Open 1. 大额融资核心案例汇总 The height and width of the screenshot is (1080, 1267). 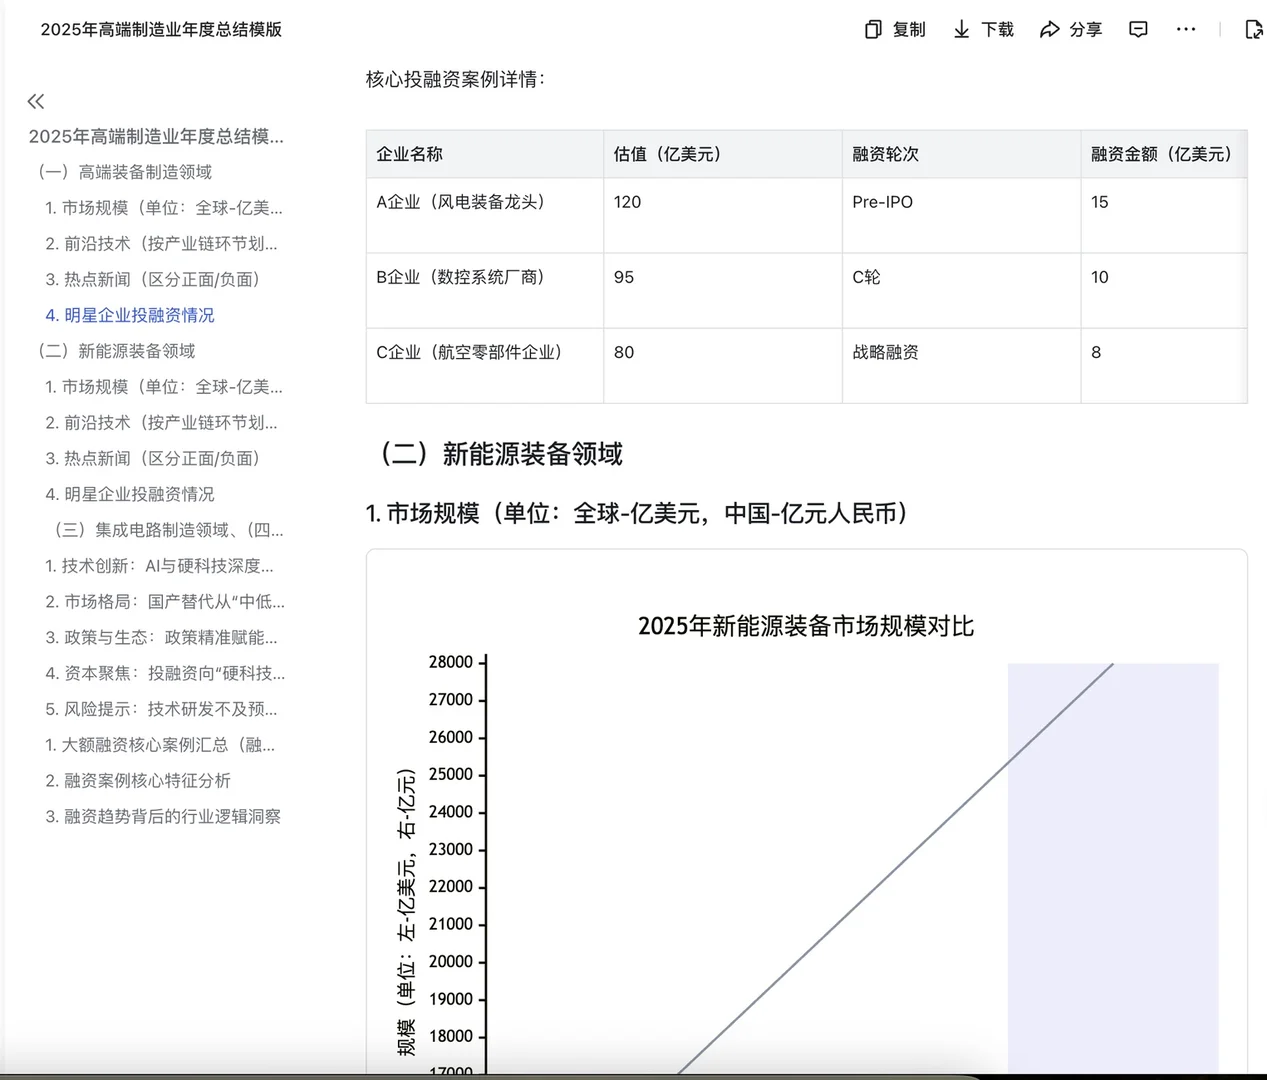162,744
